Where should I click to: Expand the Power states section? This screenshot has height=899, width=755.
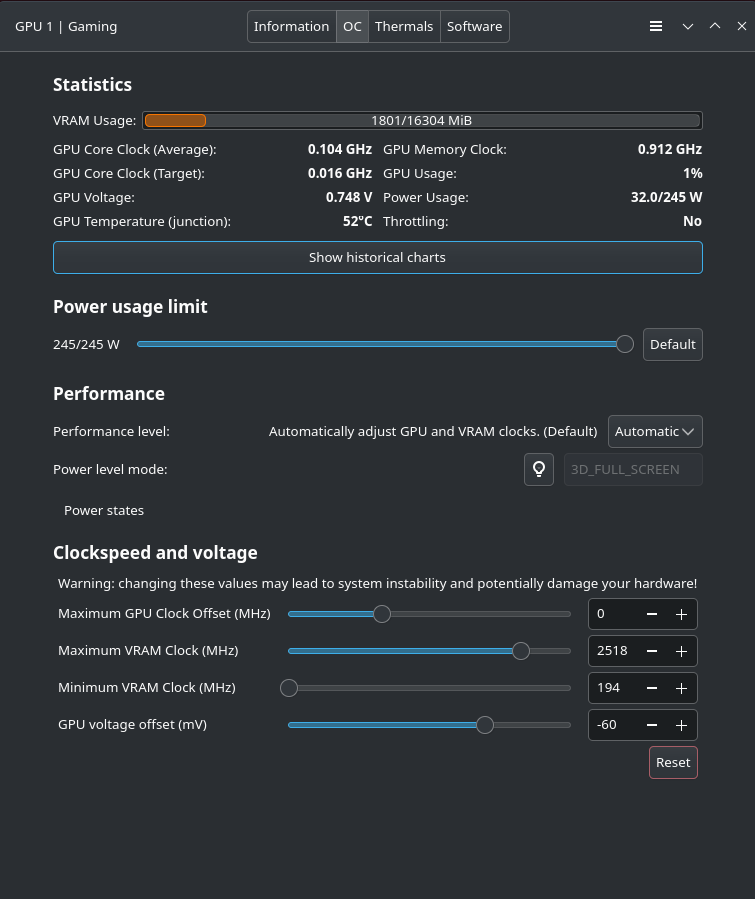(104, 510)
